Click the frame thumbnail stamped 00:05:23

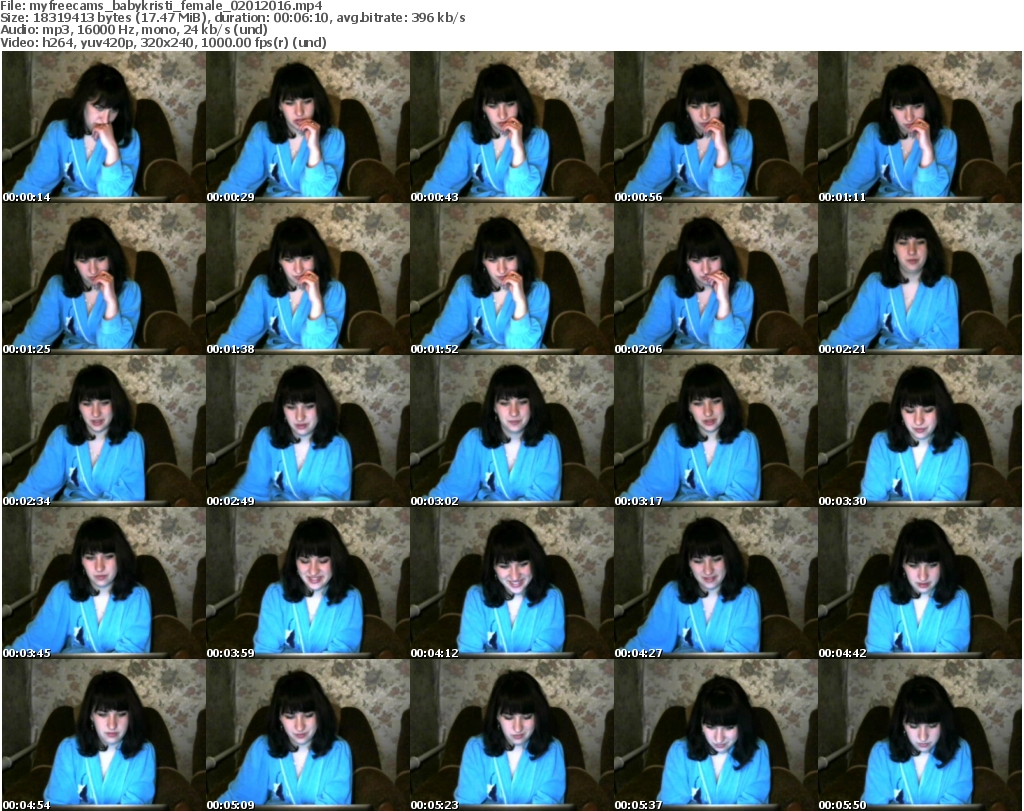[512, 735]
